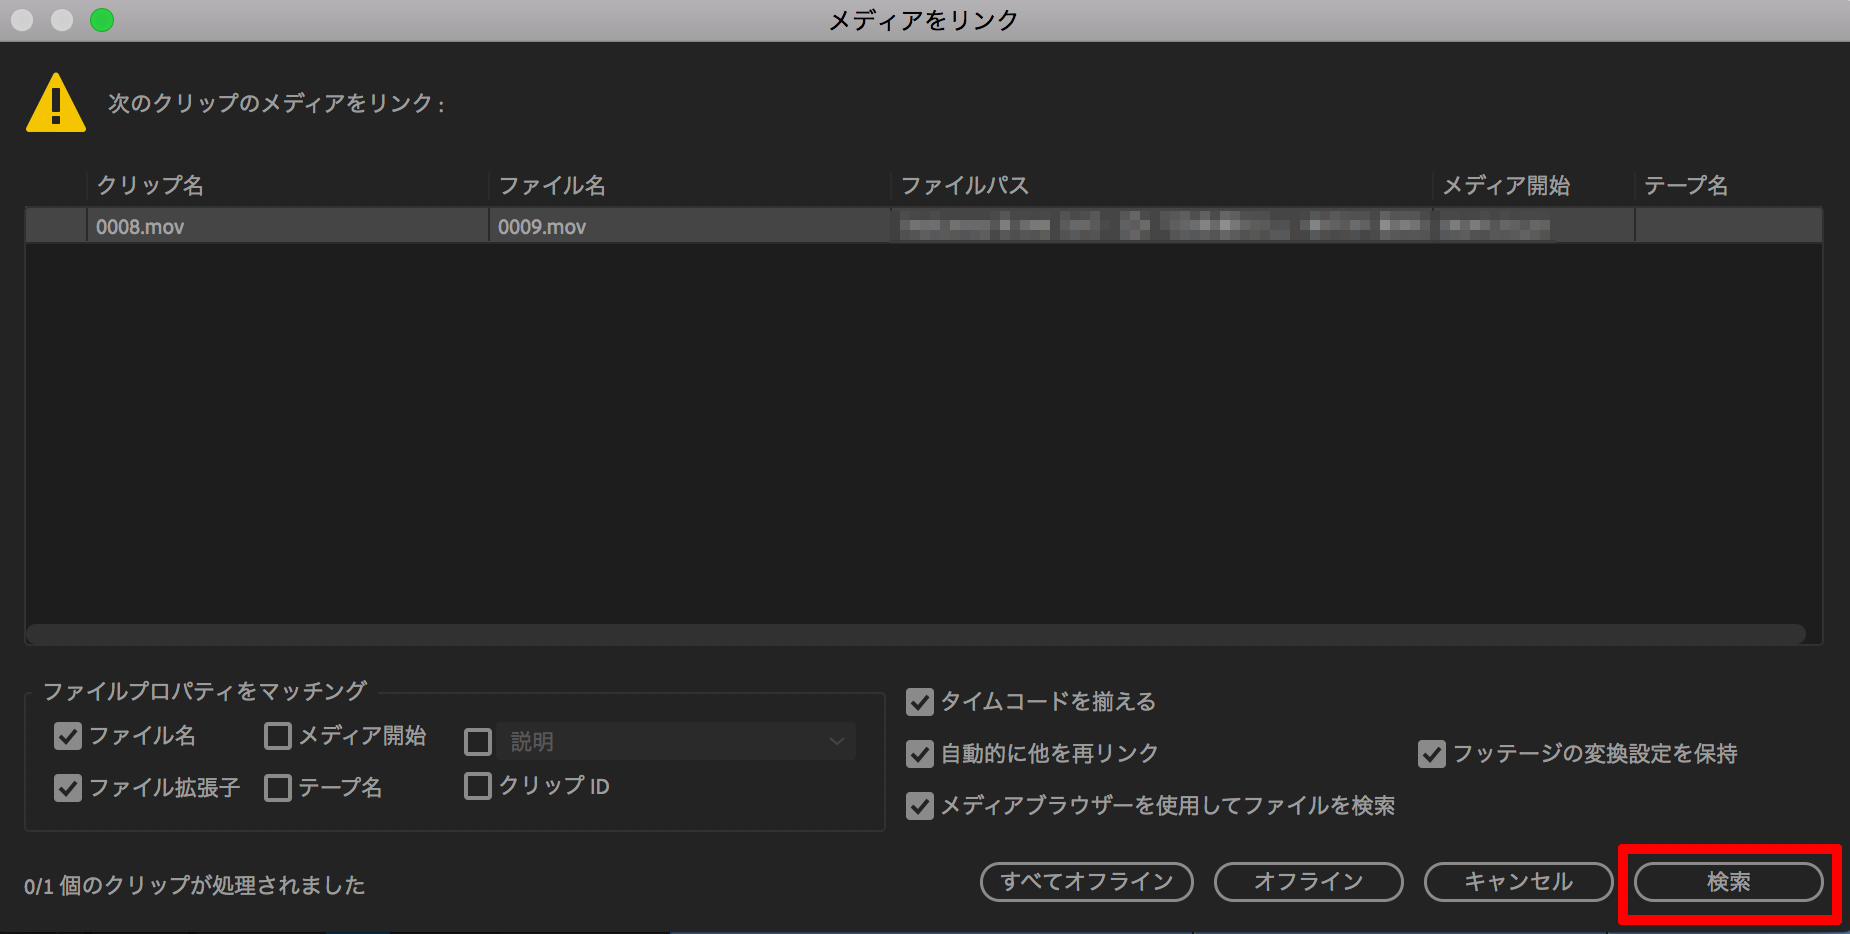This screenshot has height=934, width=1850.
Task: Open the 説明 property dropdown
Action: pos(836,741)
